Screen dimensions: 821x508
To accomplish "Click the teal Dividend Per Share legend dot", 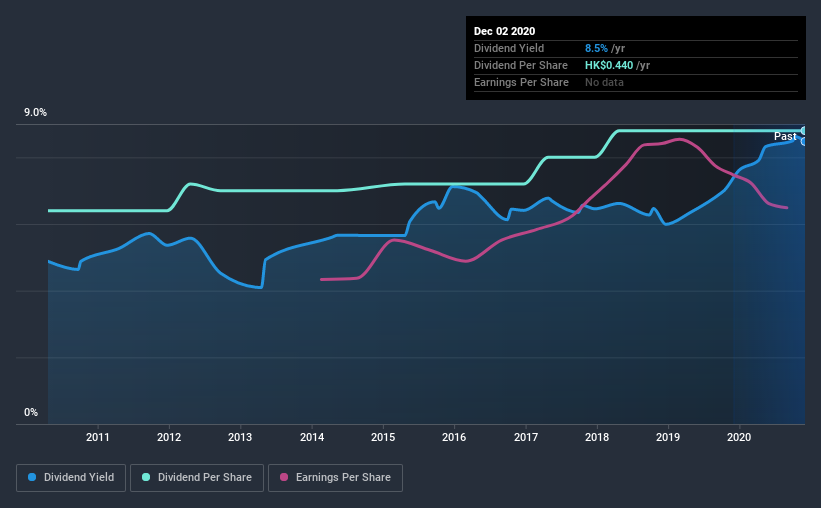I will click(146, 477).
